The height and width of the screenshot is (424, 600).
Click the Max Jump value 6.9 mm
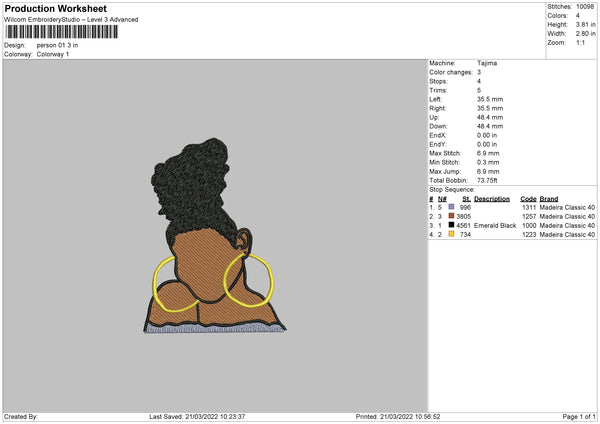tap(488, 171)
